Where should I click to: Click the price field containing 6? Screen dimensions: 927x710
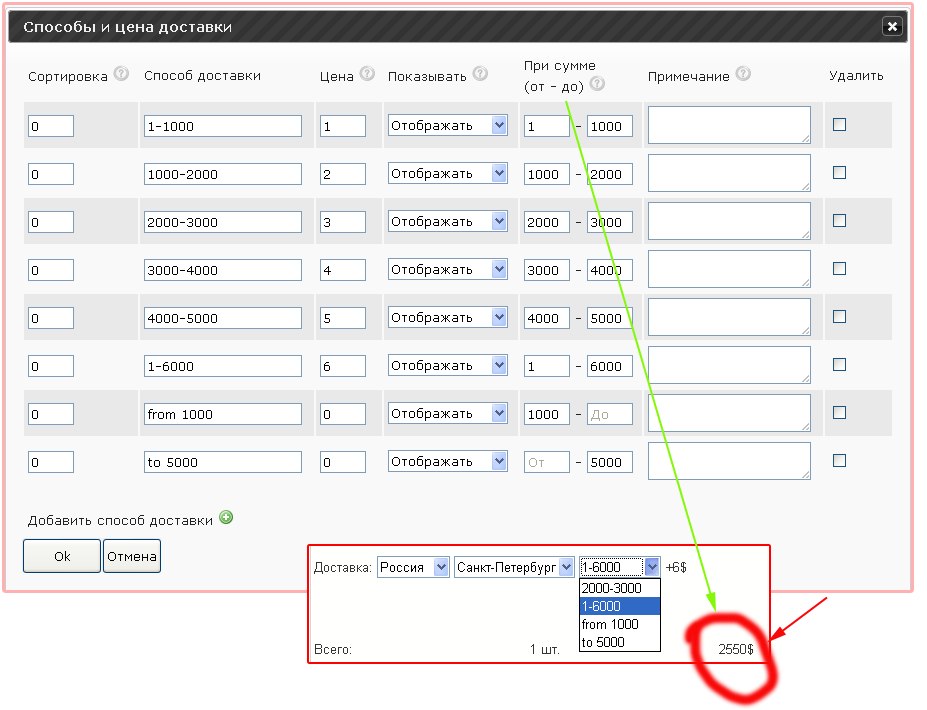(342, 366)
